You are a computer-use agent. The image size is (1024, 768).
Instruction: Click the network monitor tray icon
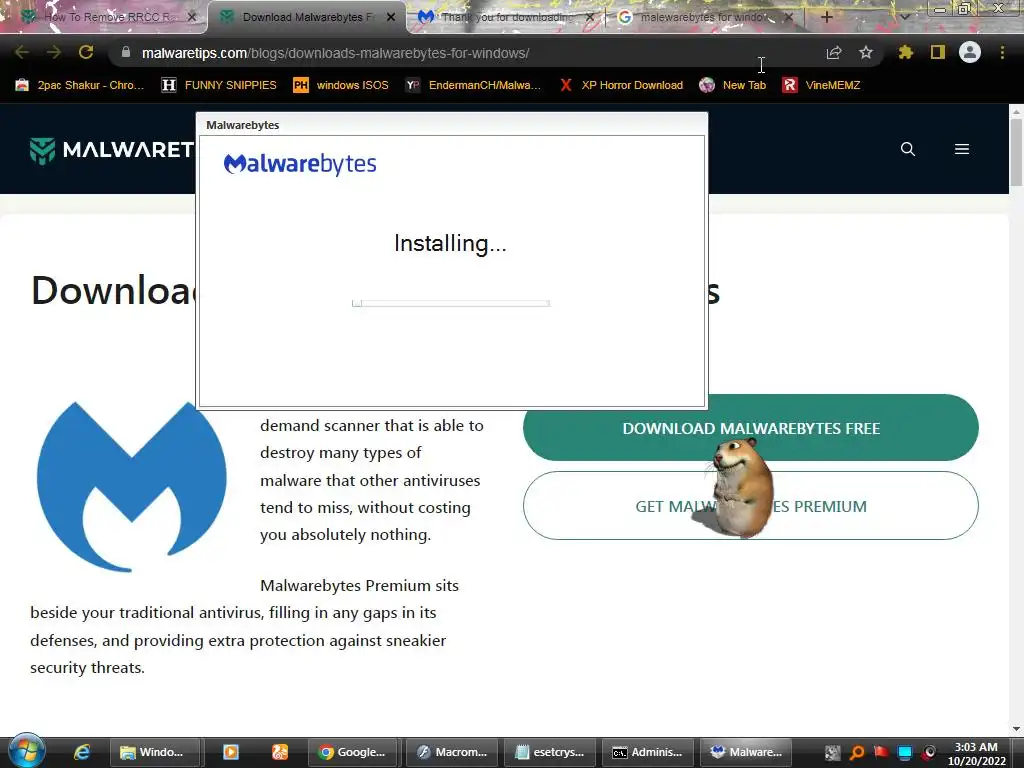905,753
